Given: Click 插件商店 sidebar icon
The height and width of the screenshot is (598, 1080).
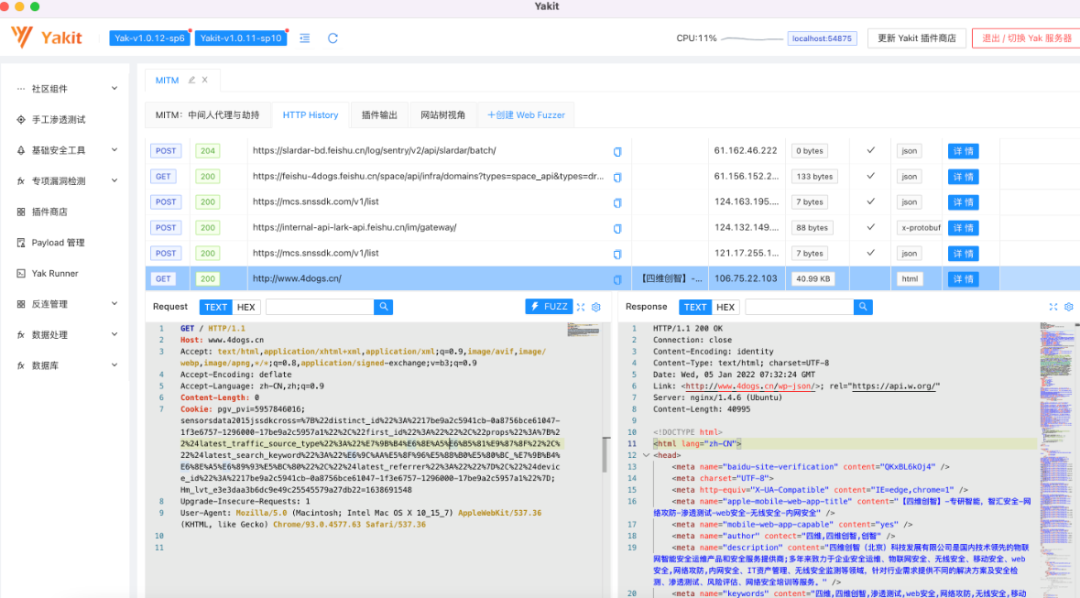Looking at the screenshot, I should pos(21,212).
